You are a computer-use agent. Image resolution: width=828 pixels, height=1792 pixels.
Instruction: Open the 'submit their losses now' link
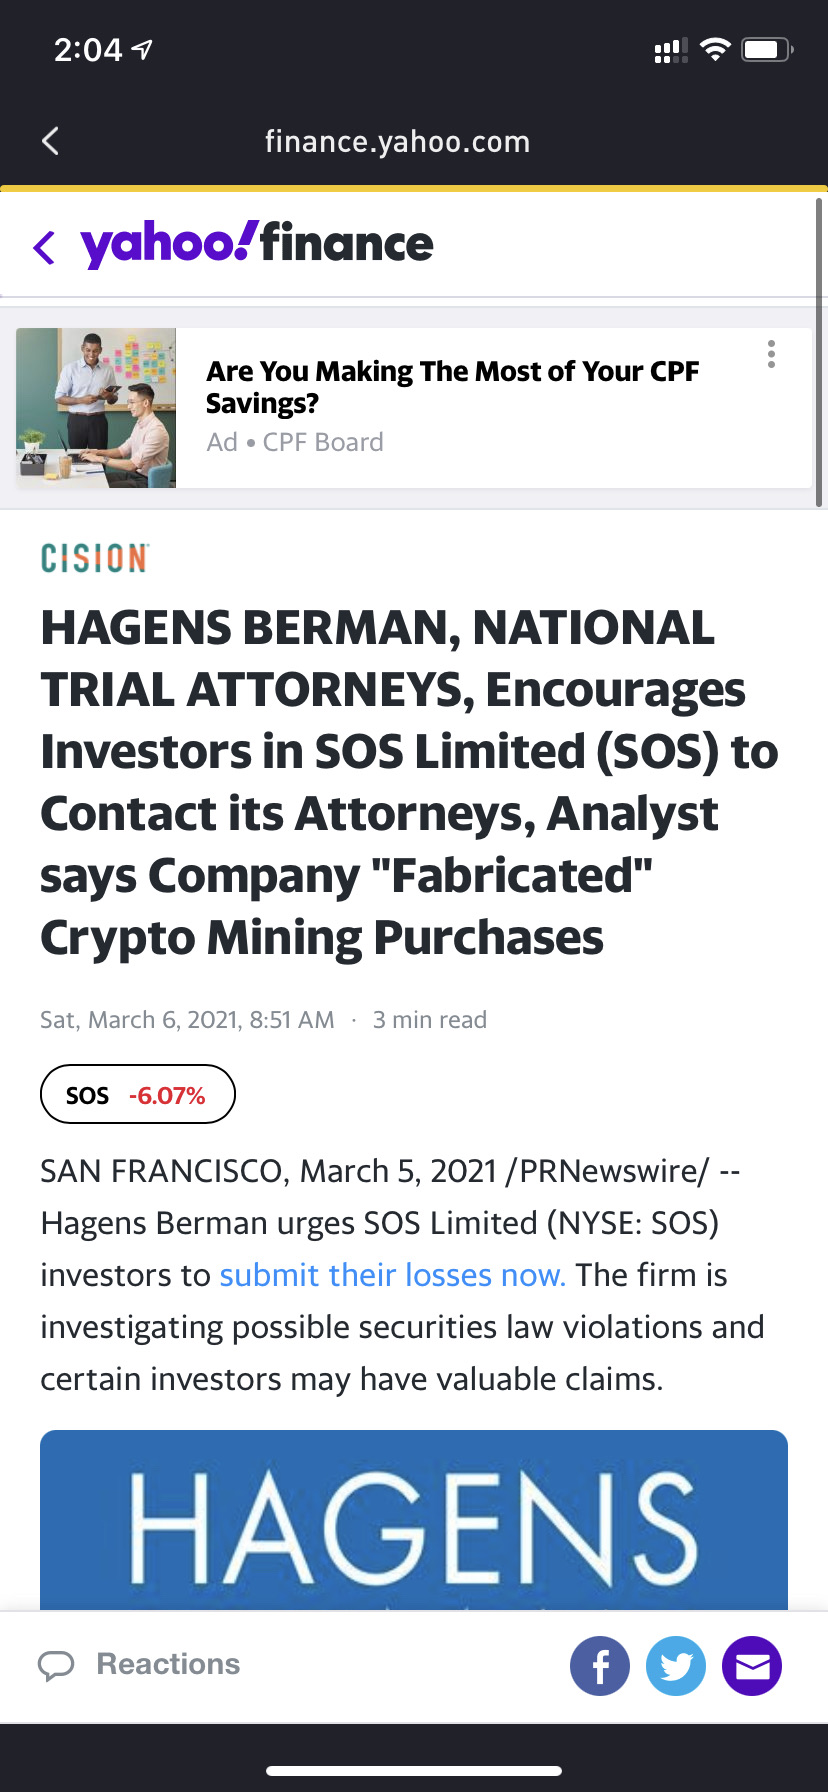pos(393,1275)
